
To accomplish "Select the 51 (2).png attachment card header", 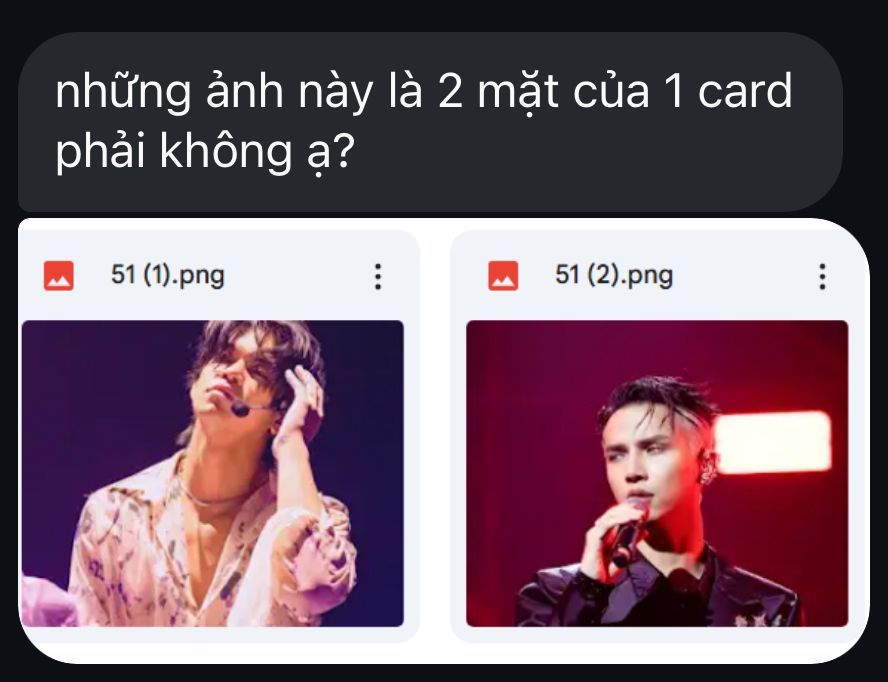I will tap(659, 276).
